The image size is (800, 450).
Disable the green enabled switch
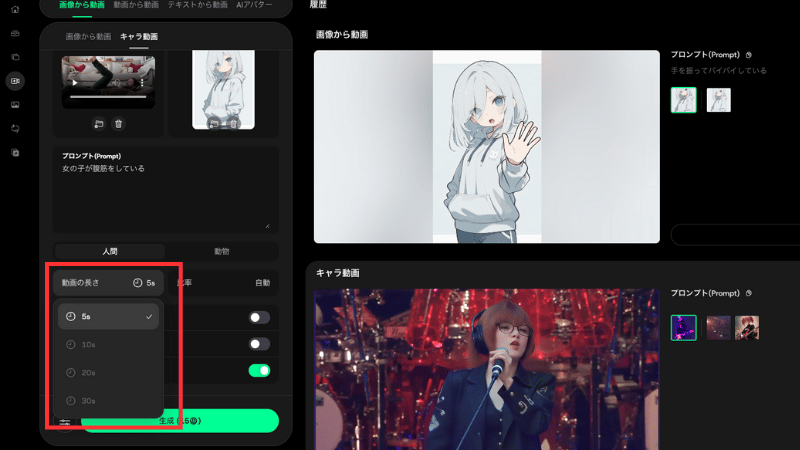259,371
